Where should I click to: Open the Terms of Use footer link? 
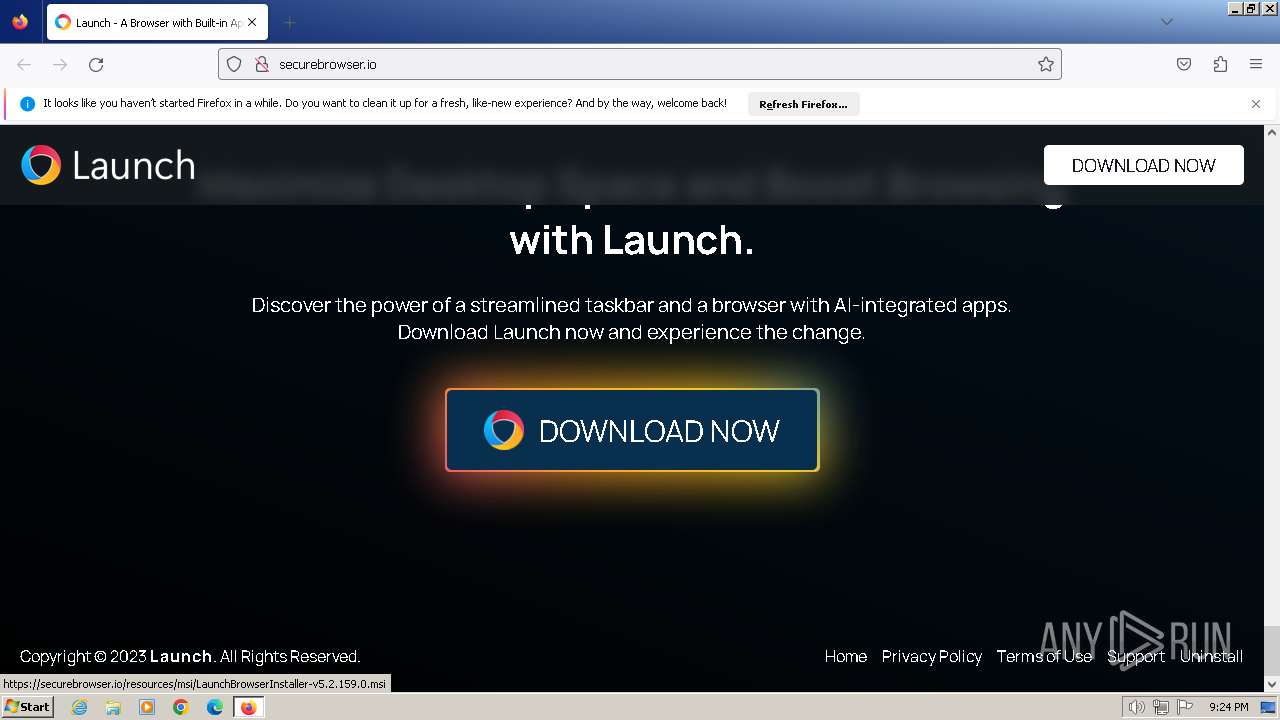click(1044, 656)
